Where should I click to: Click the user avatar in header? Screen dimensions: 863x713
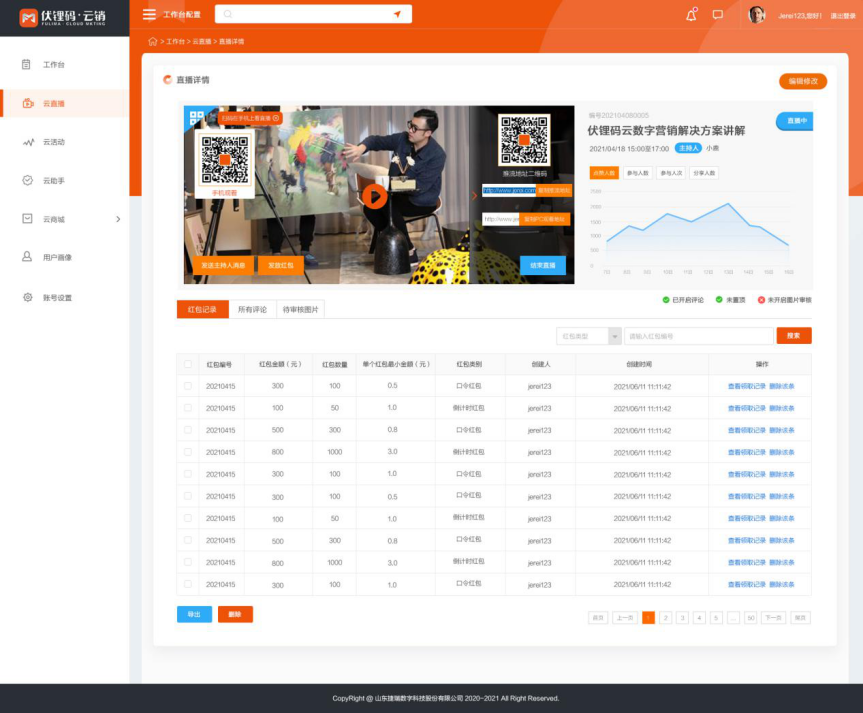[757, 14]
